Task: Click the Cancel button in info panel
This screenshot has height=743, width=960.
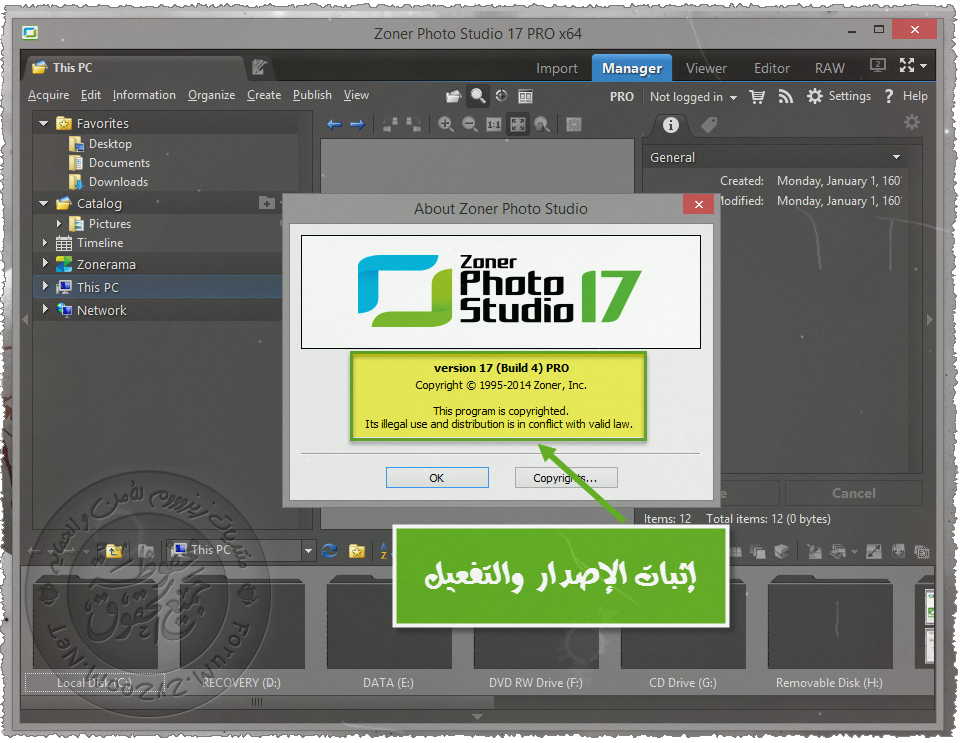Action: (853, 493)
